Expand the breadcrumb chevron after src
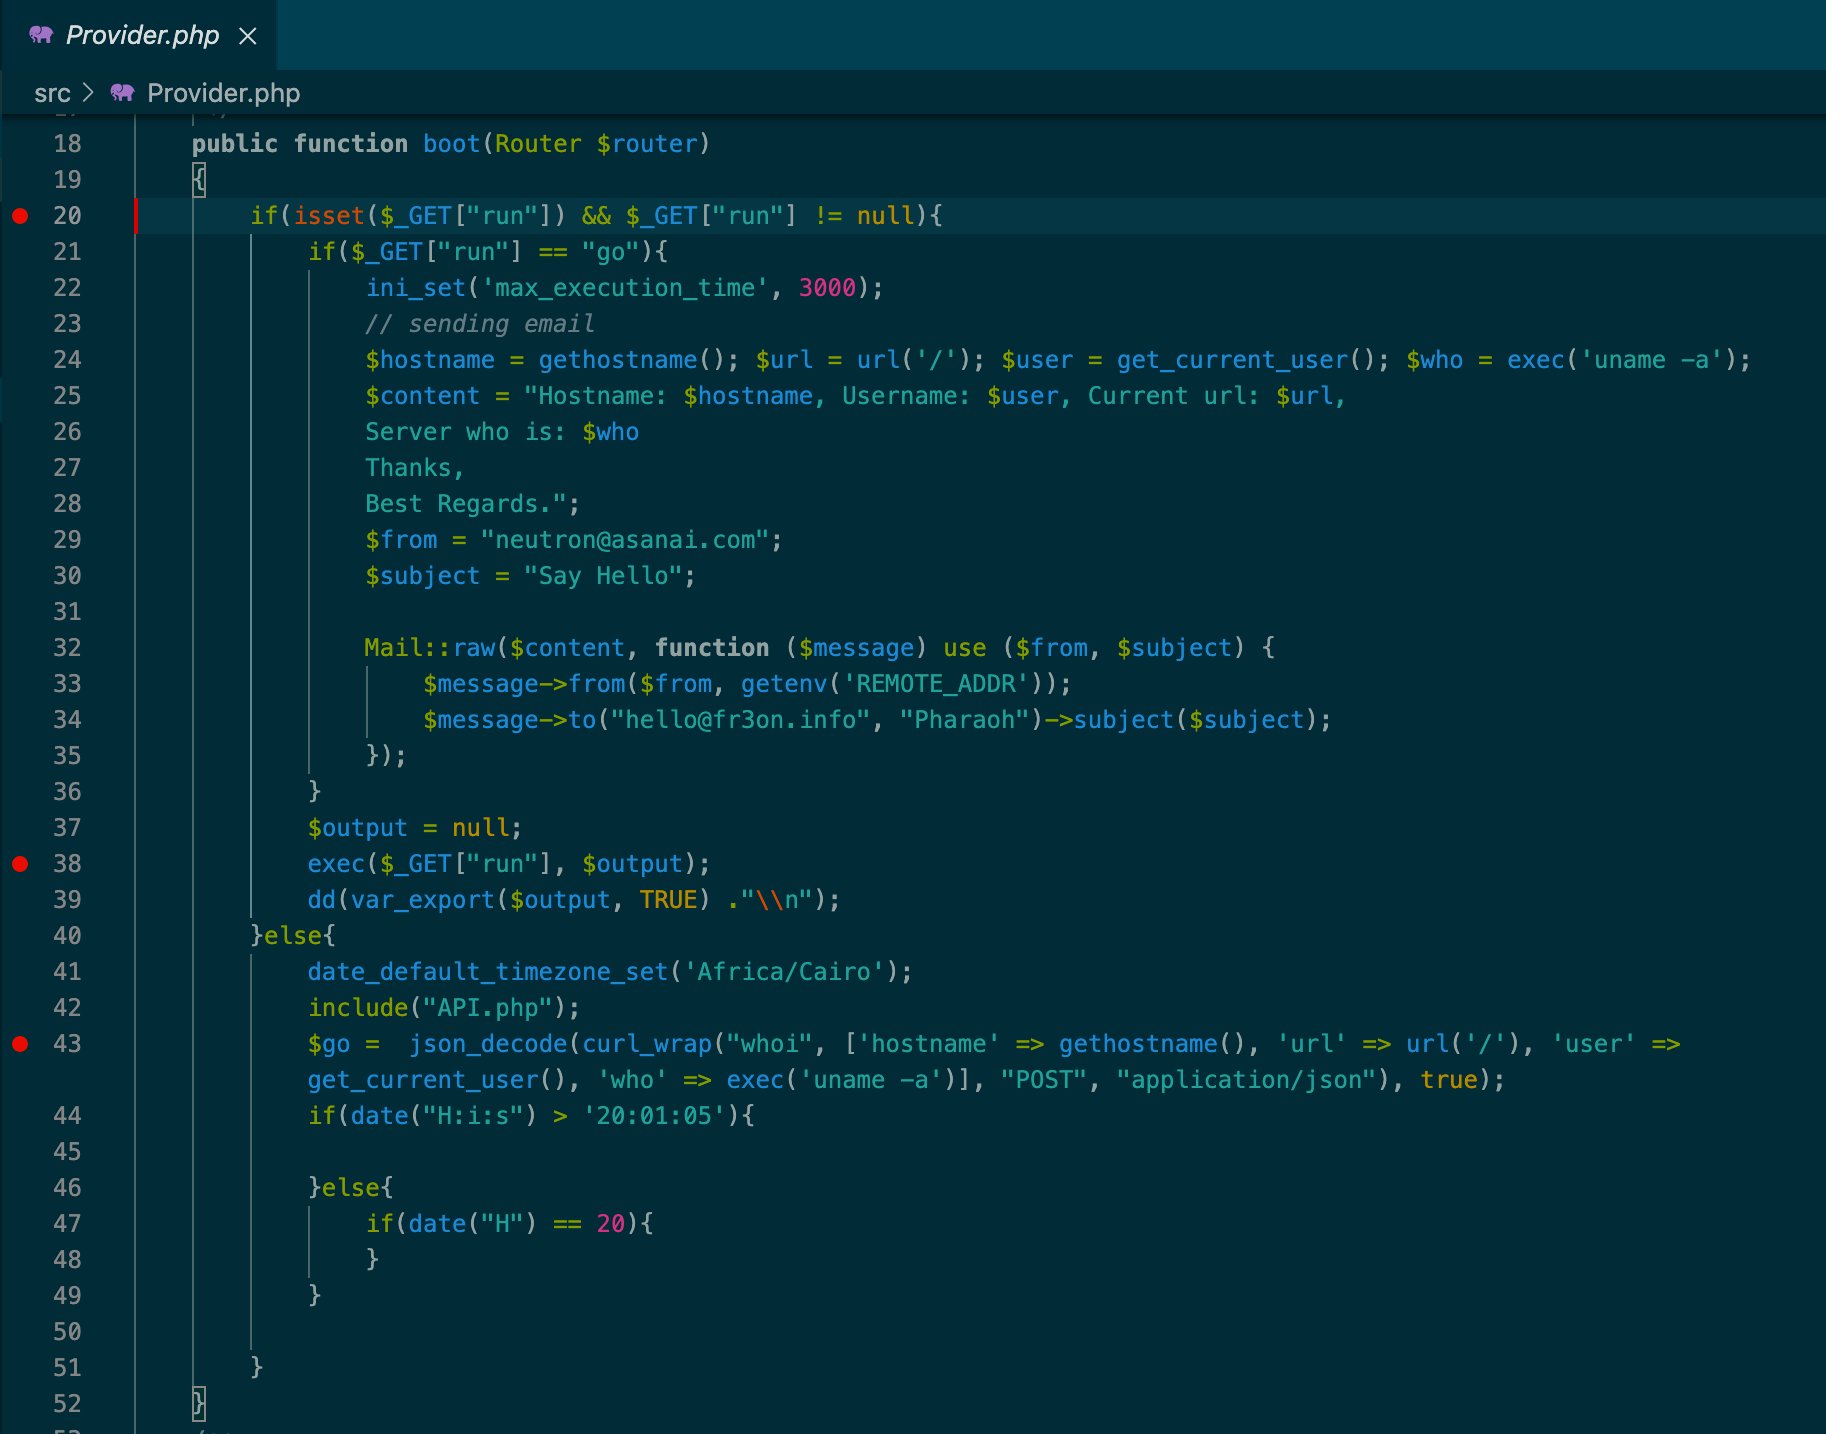The width and height of the screenshot is (1826, 1434). 88,93
